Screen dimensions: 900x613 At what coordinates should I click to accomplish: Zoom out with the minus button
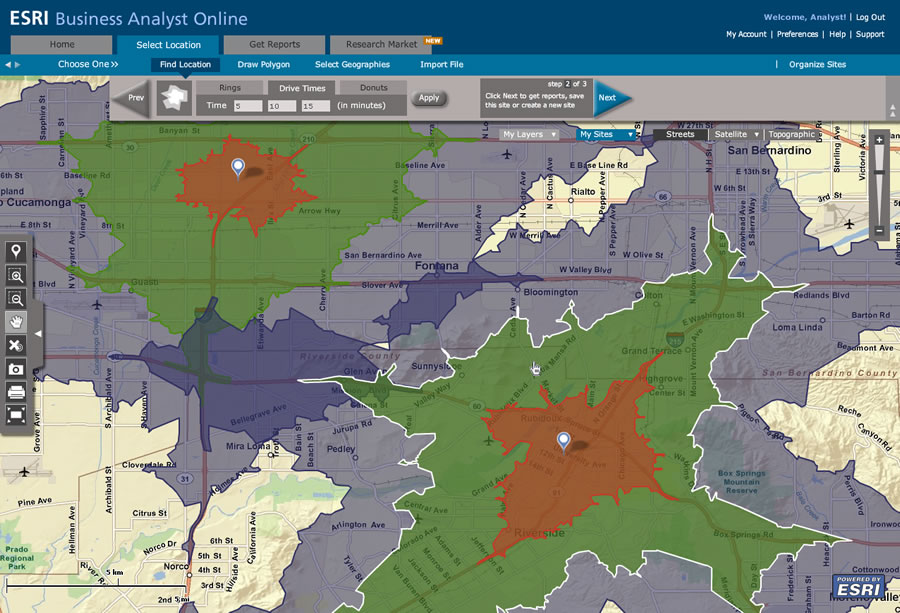tap(879, 231)
